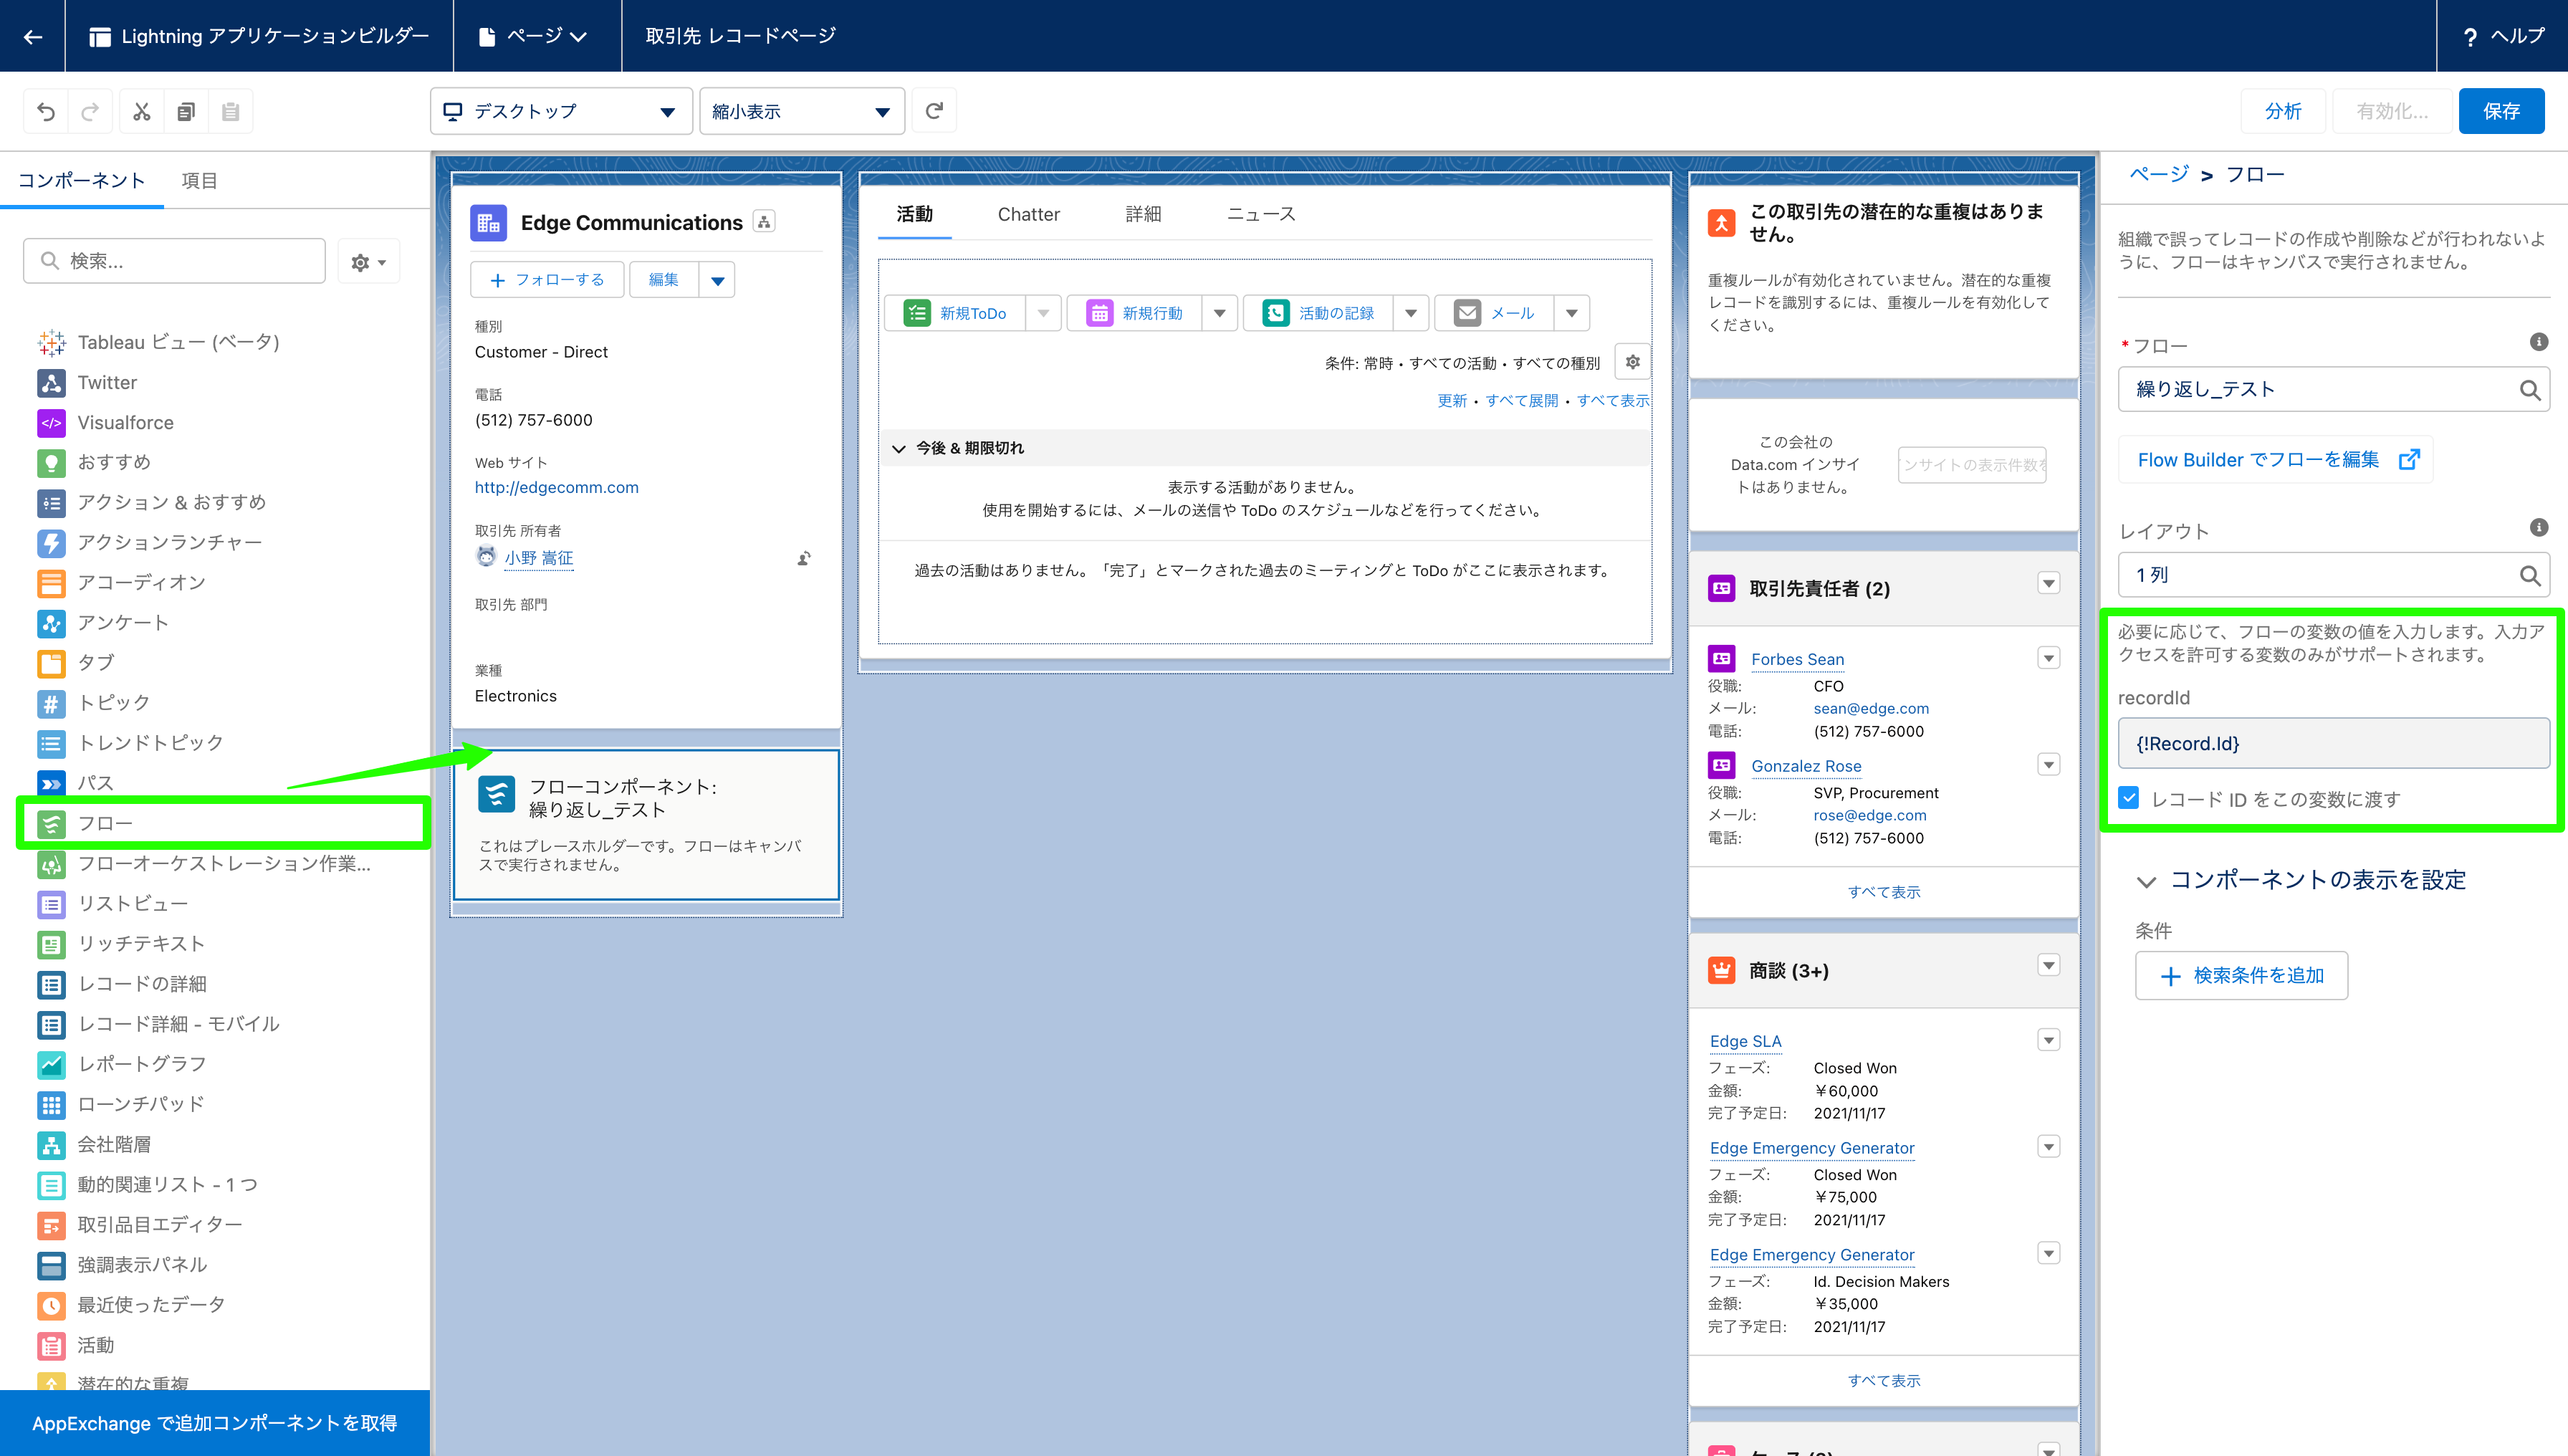Open the 縮小表示 zoom dropdown
Screen dimensions: 2568x1456
point(801,111)
